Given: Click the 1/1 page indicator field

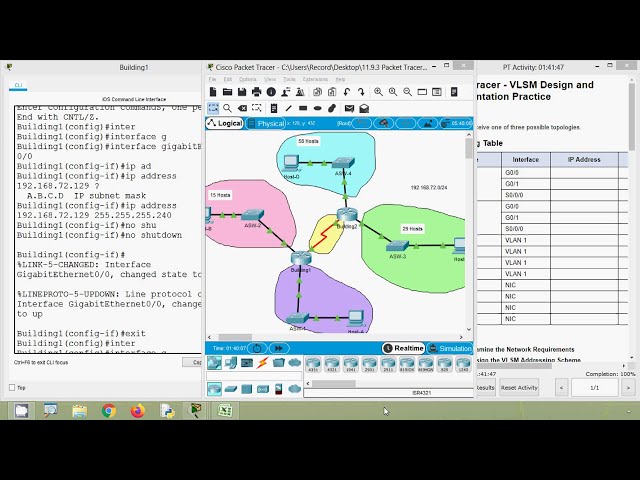Looking at the screenshot, I should (x=595, y=388).
